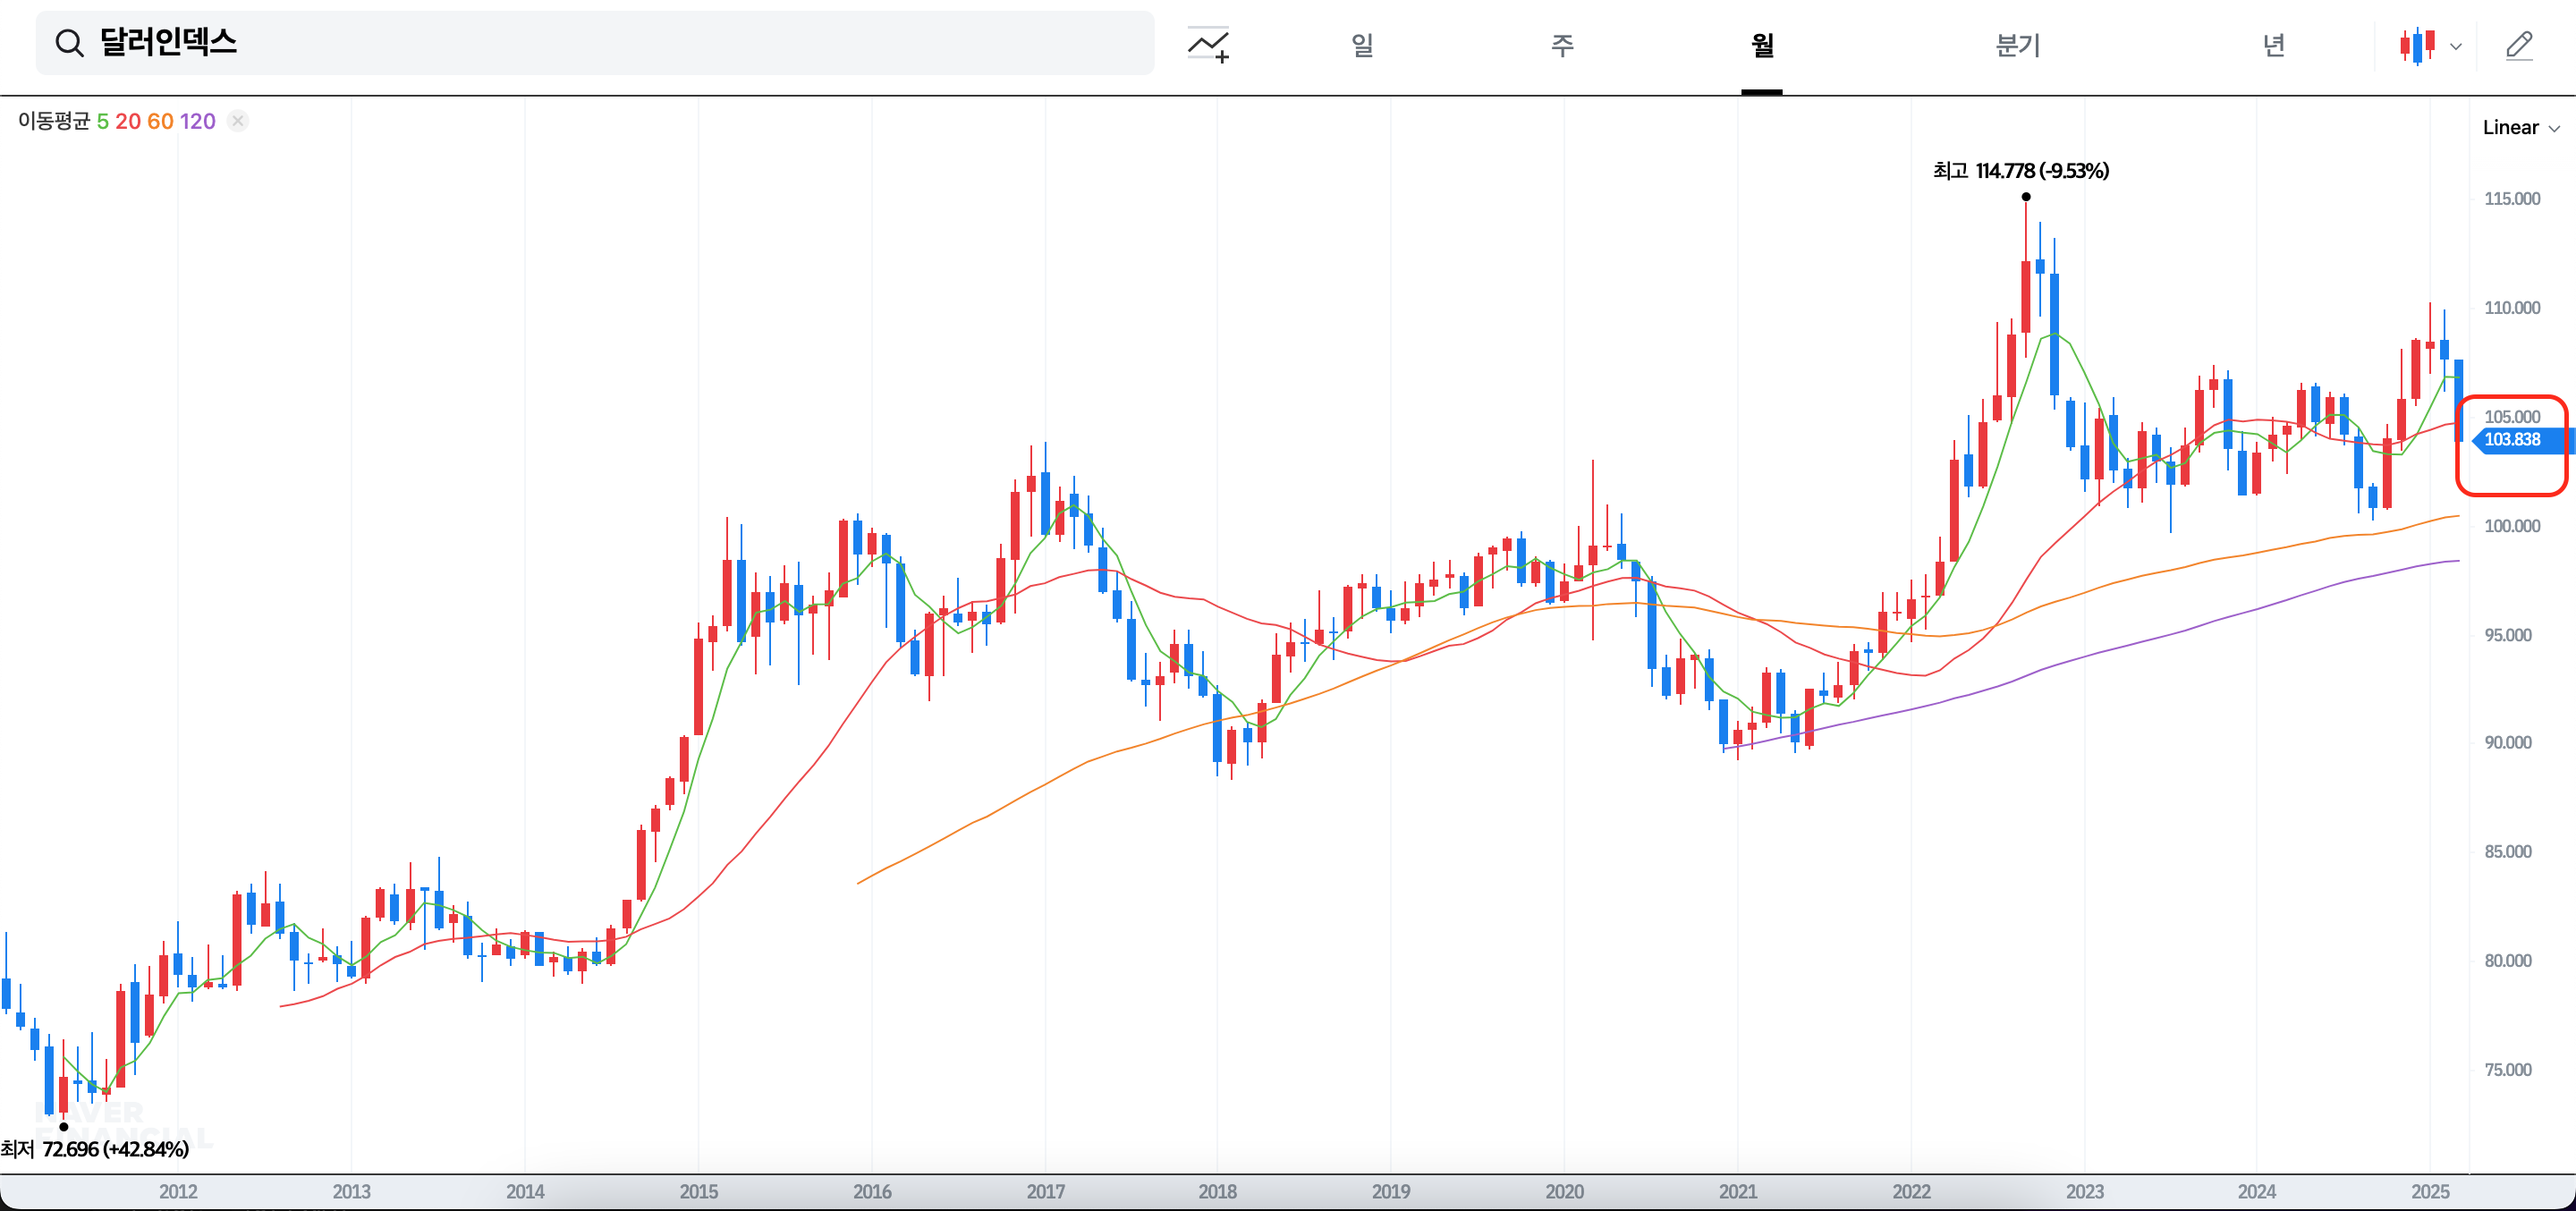Open the add indicator chart icon

click(x=1208, y=45)
